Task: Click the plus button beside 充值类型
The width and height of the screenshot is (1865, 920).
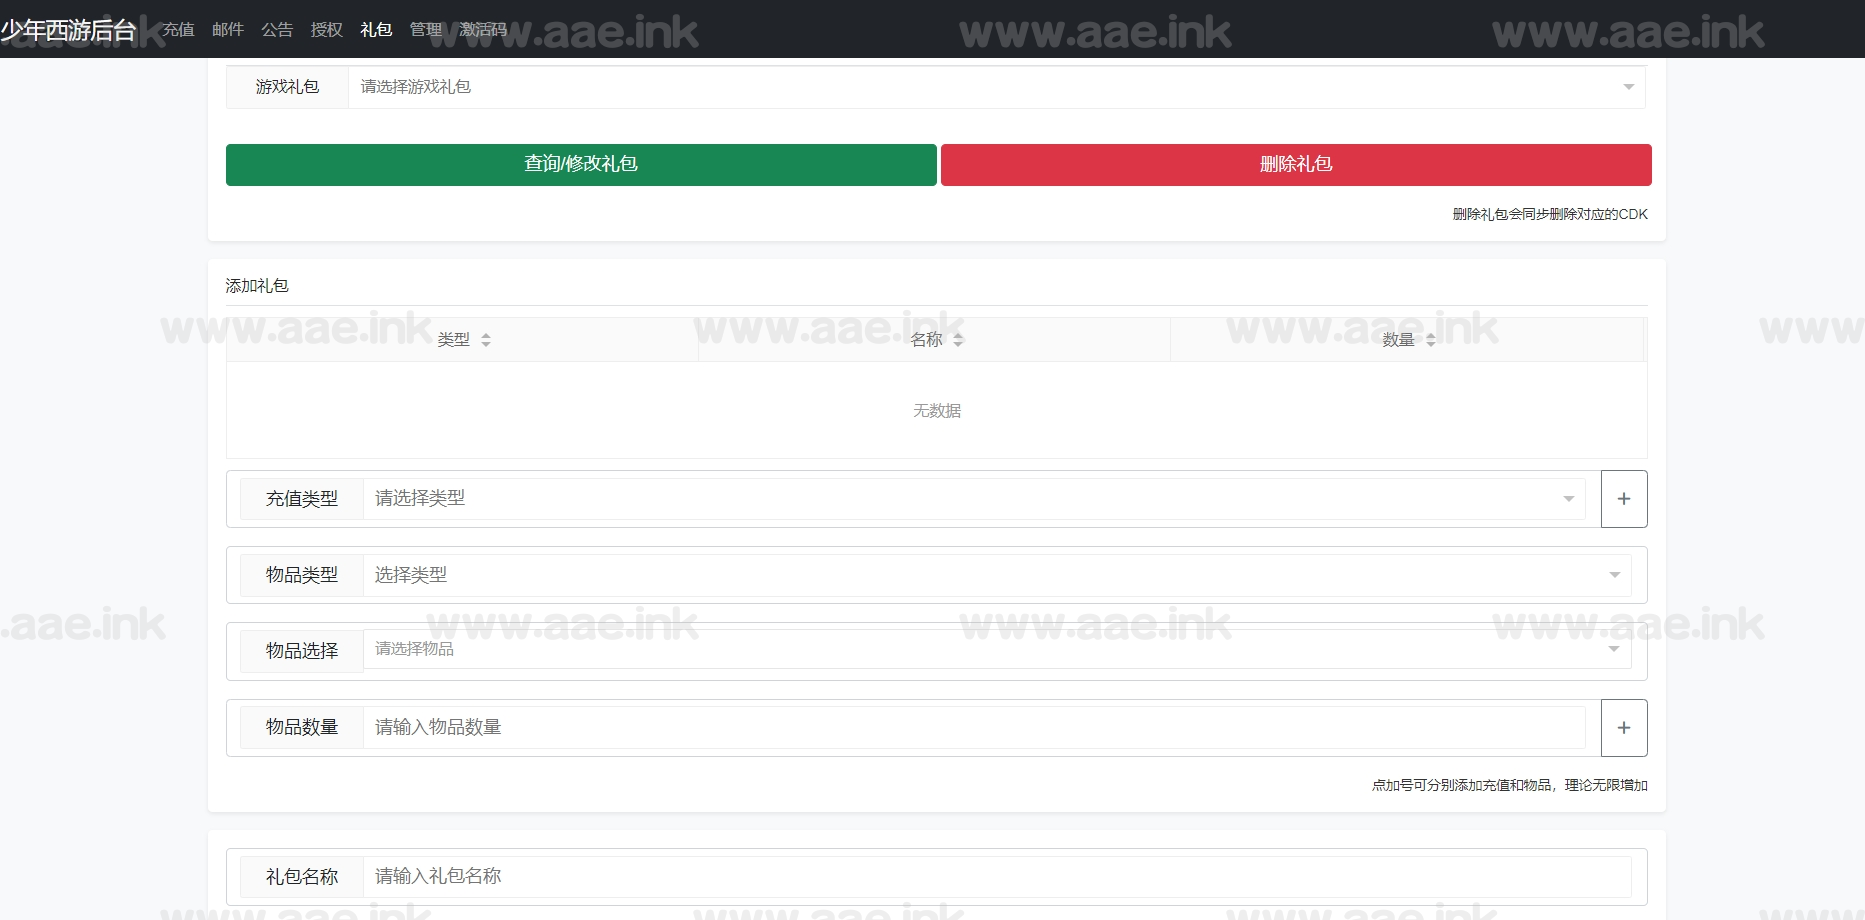Action: click(1624, 499)
